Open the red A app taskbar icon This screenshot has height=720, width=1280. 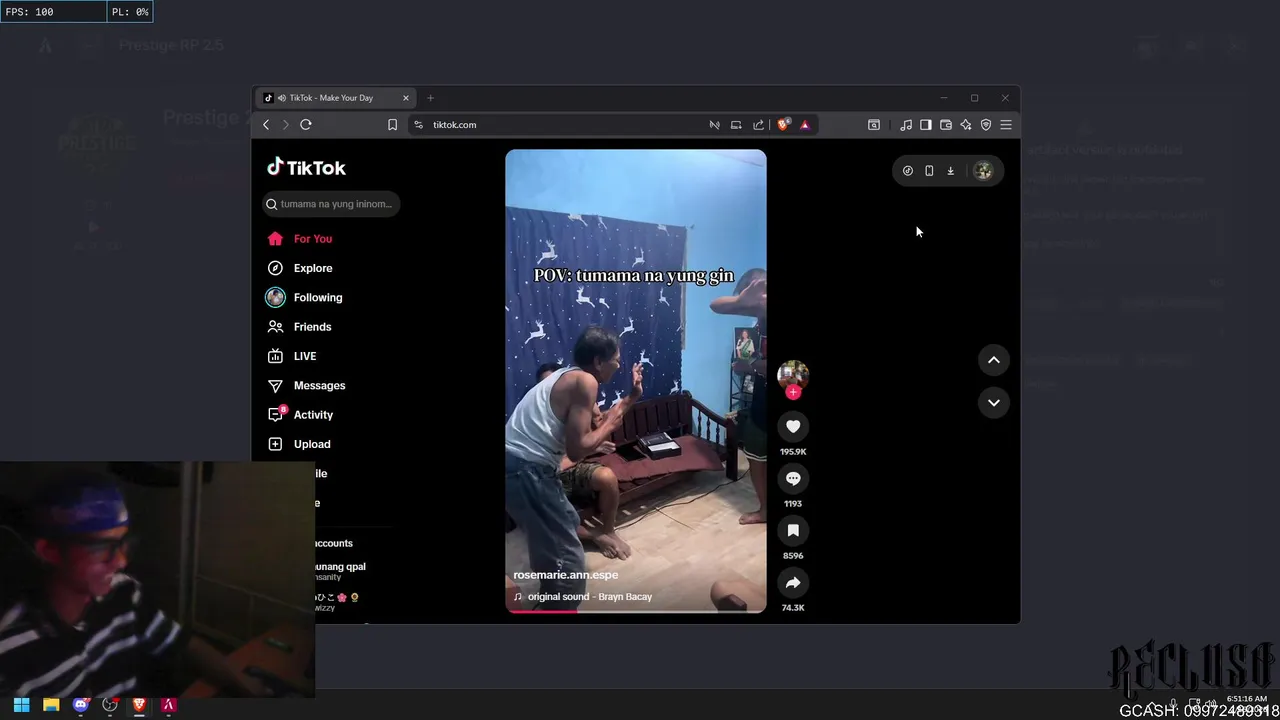click(169, 705)
